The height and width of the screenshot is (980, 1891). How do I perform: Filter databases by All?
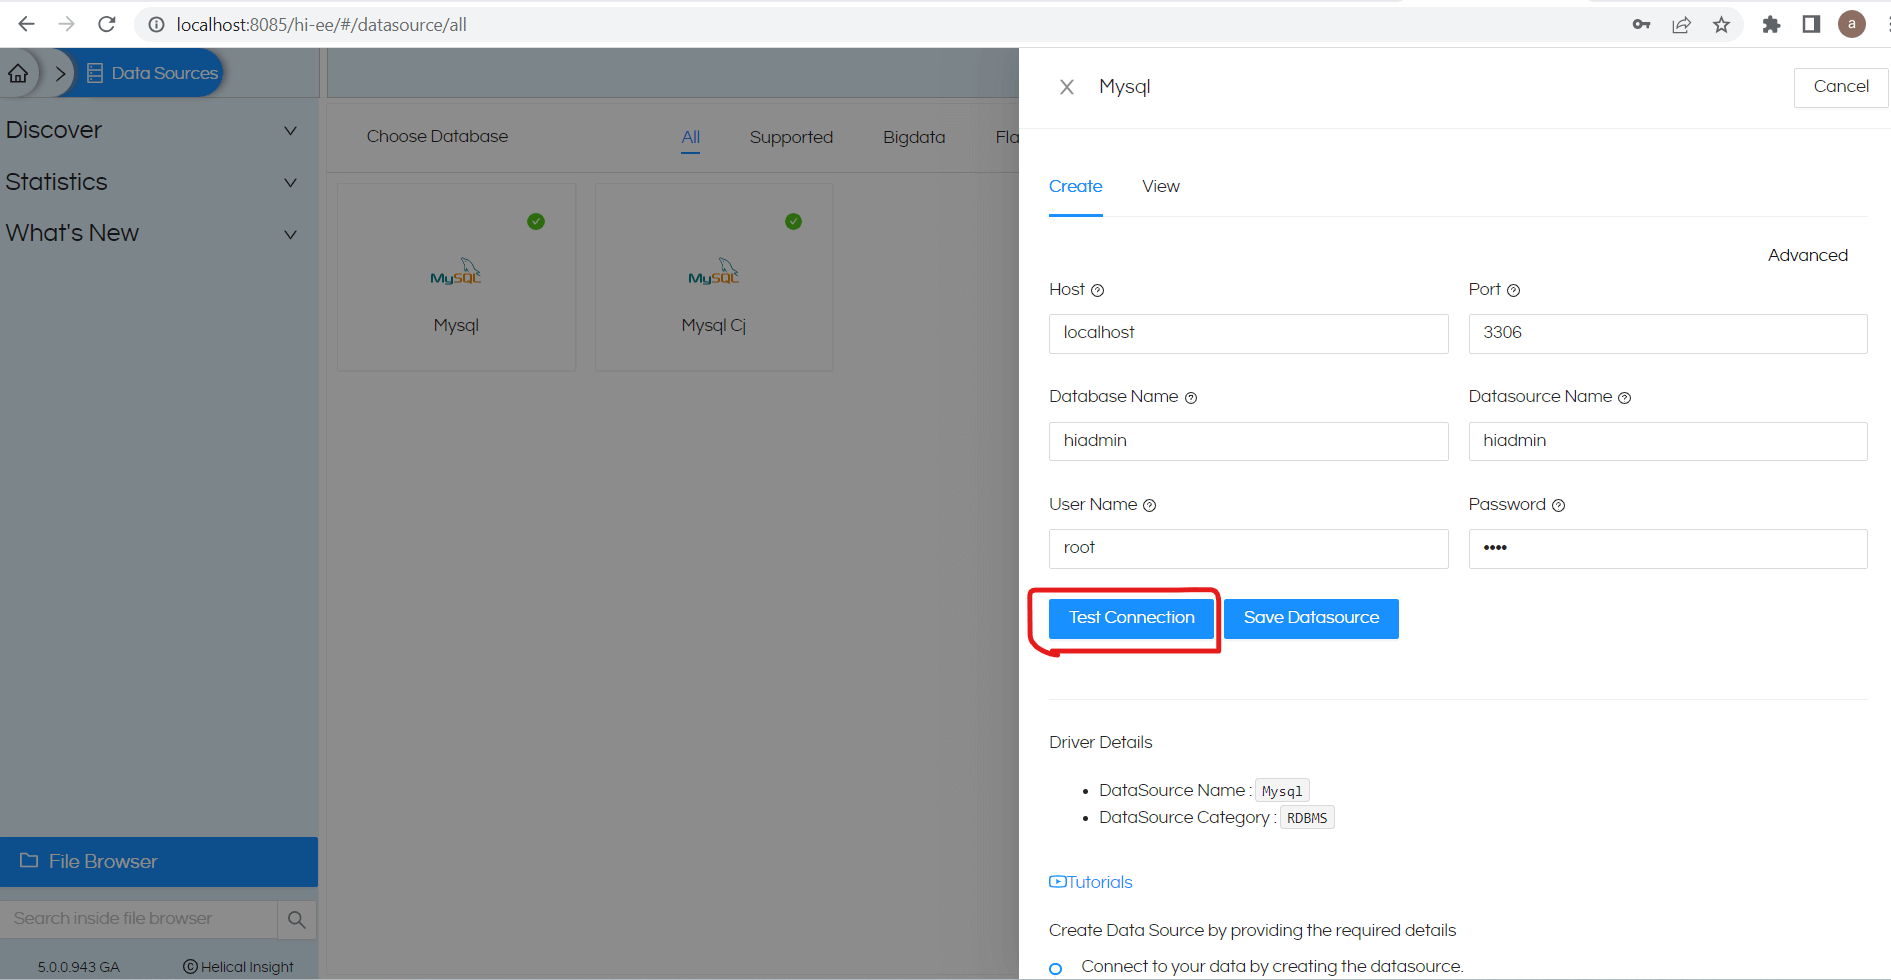pos(690,137)
